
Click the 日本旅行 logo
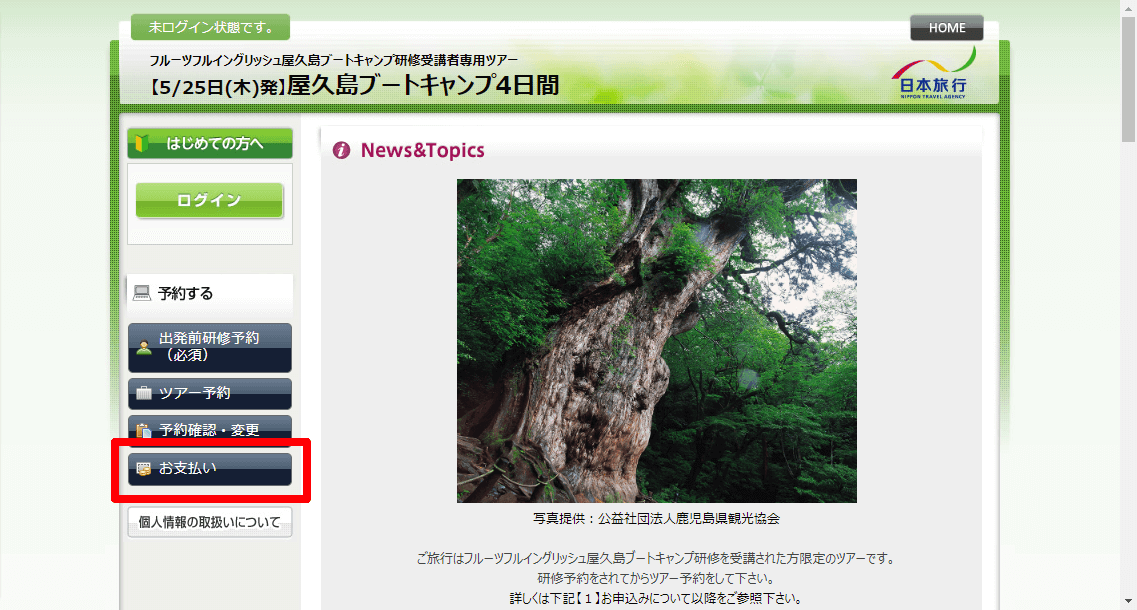click(x=933, y=73)
